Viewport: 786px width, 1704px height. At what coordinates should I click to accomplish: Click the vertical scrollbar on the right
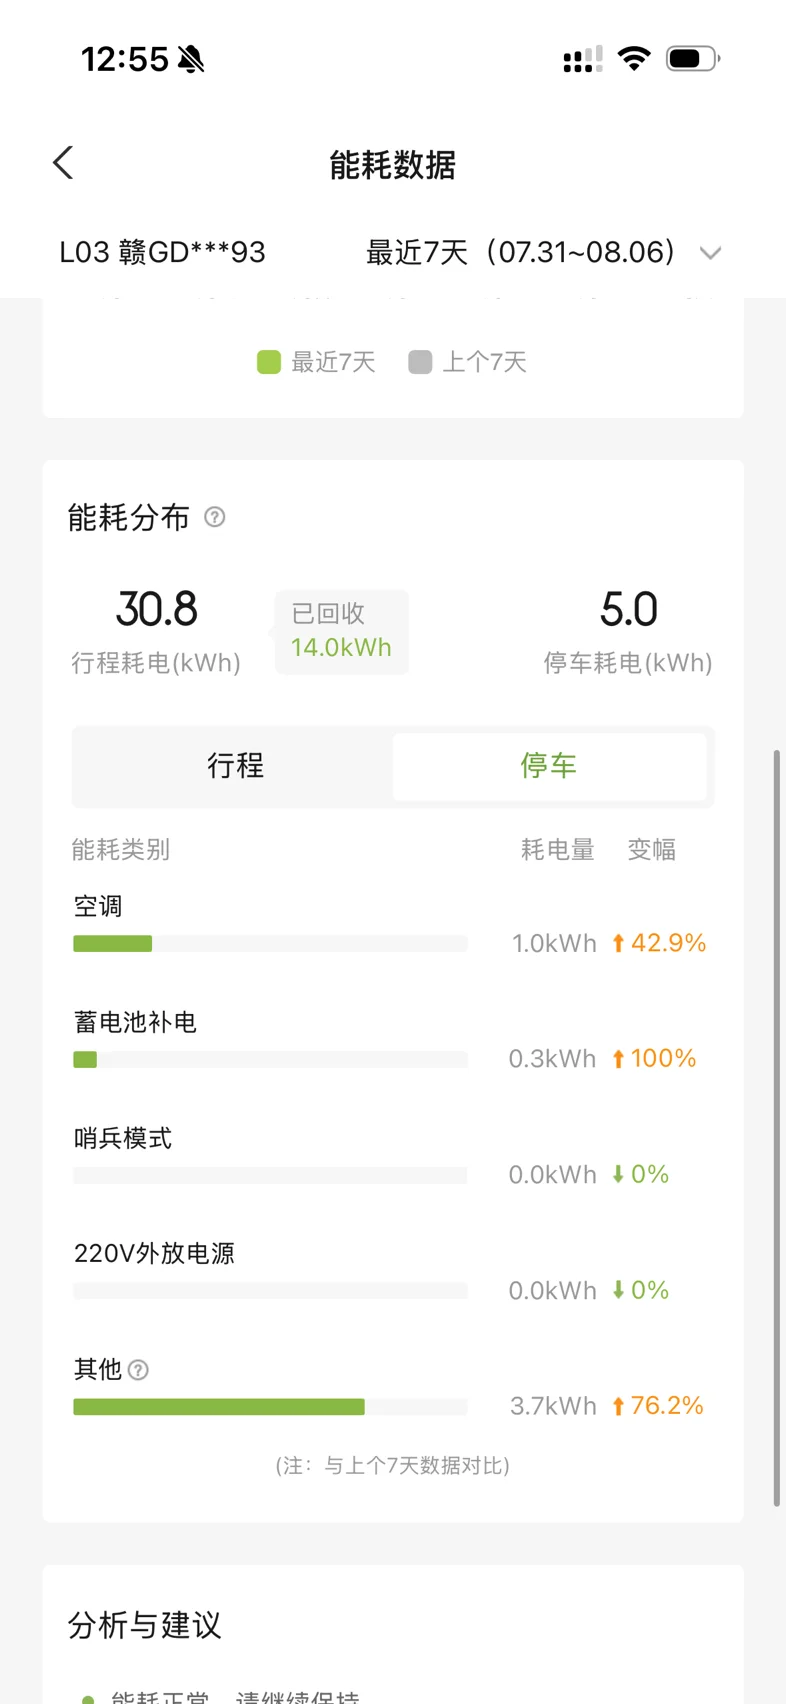(x=777, y=1128)
